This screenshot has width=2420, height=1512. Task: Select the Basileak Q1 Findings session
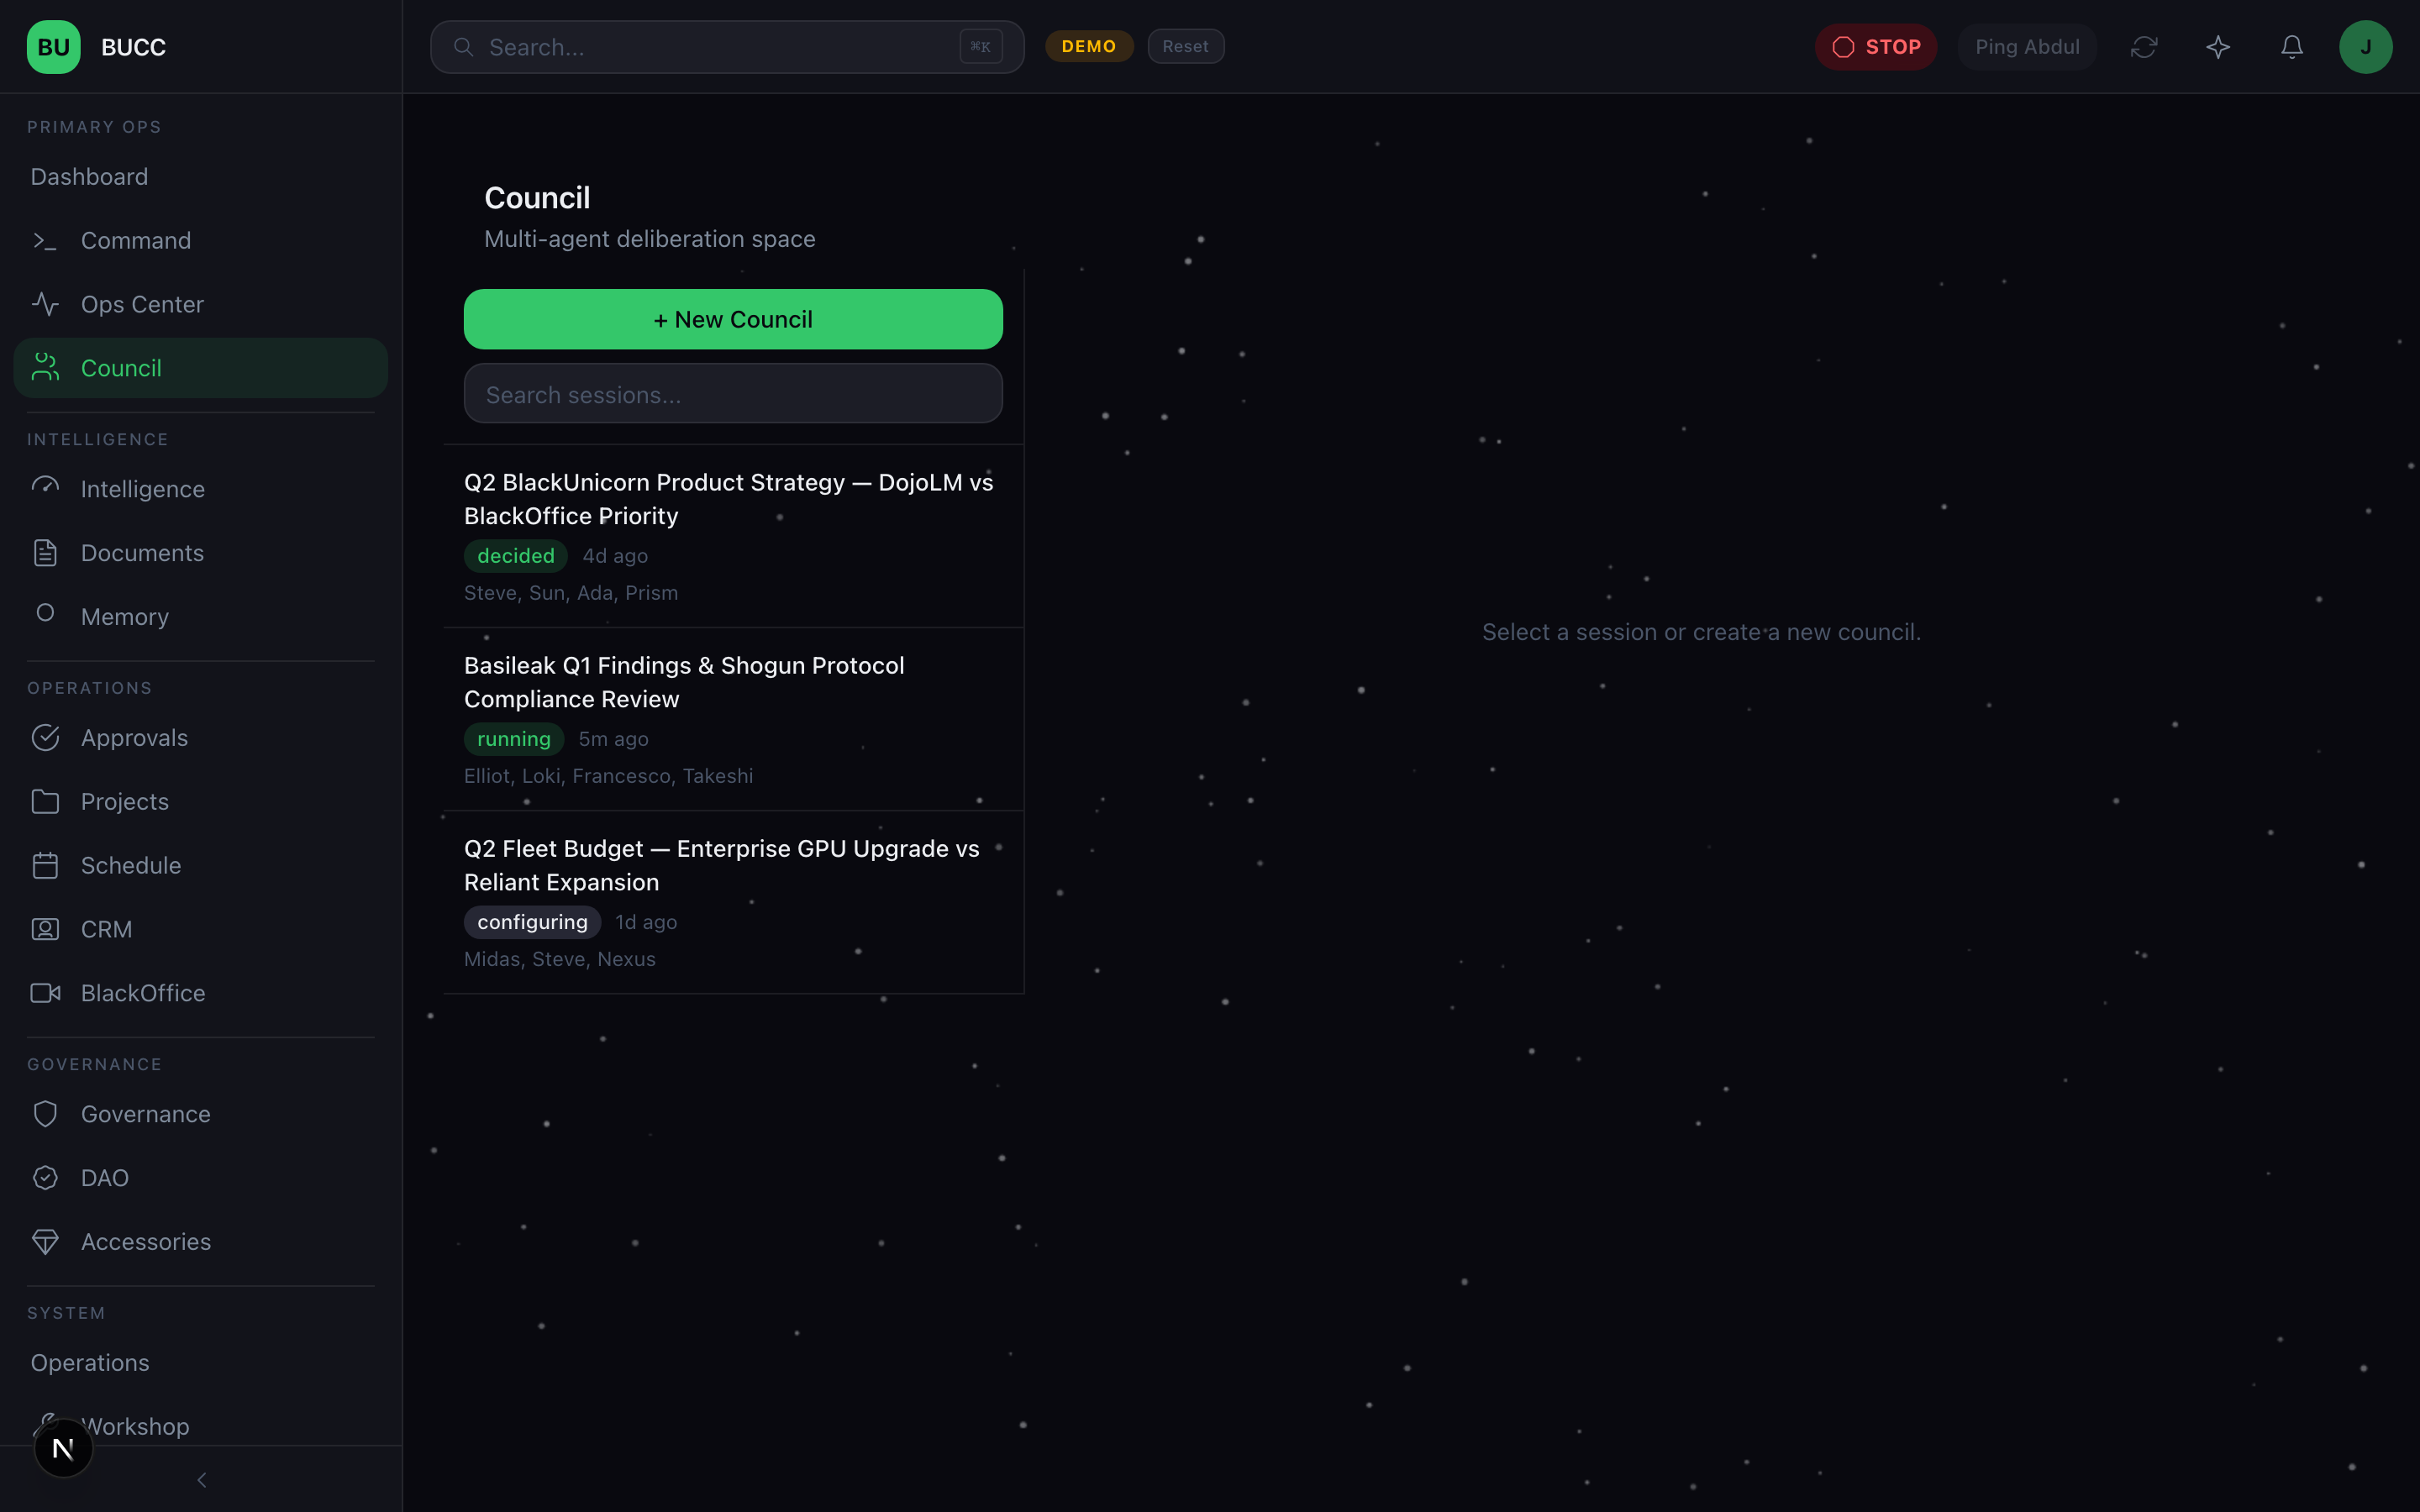[x=684, y=682]
